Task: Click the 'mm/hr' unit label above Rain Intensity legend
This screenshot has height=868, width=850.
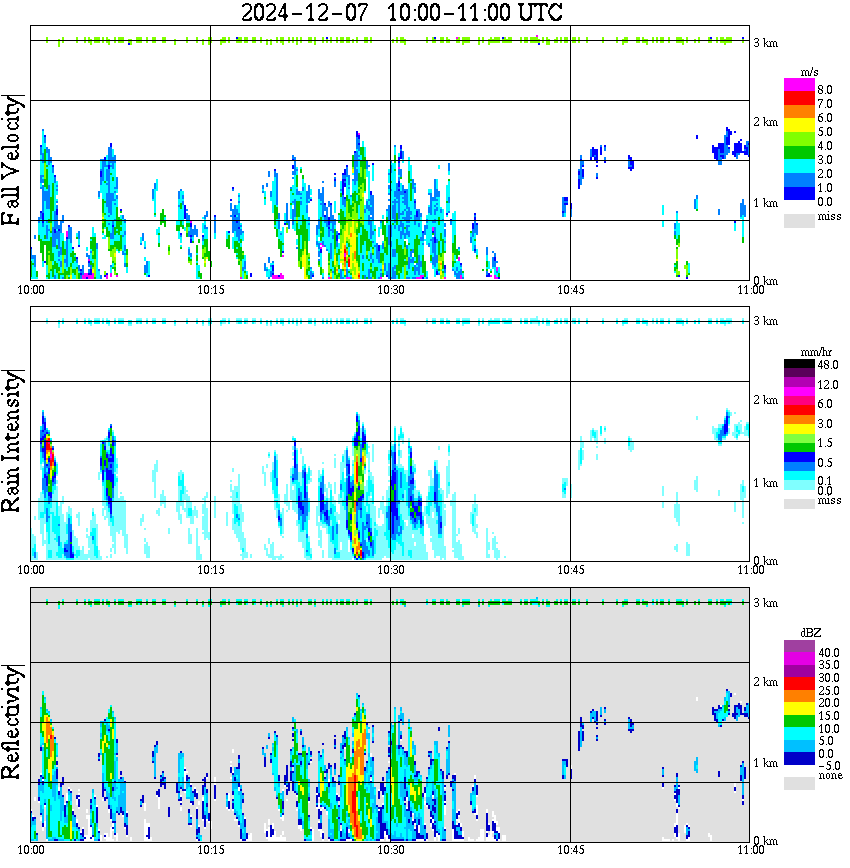Action: tap(817, 353)
